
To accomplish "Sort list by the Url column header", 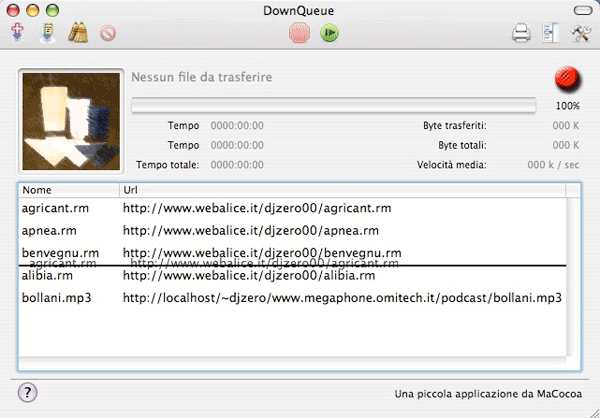I will tap(340, 189).
